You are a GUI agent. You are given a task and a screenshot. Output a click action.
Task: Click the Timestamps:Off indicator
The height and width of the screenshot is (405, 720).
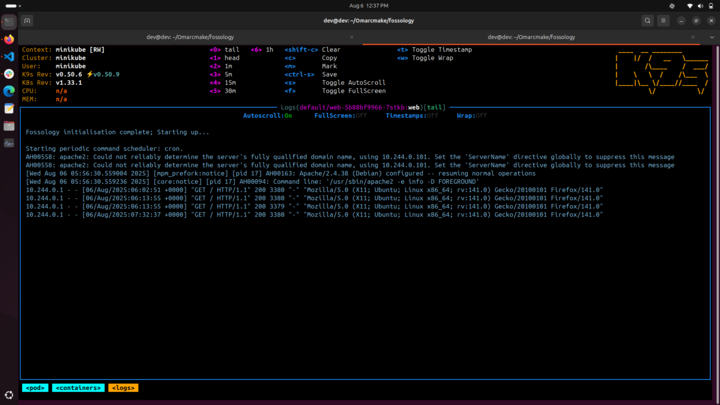[x=411, y=116]
